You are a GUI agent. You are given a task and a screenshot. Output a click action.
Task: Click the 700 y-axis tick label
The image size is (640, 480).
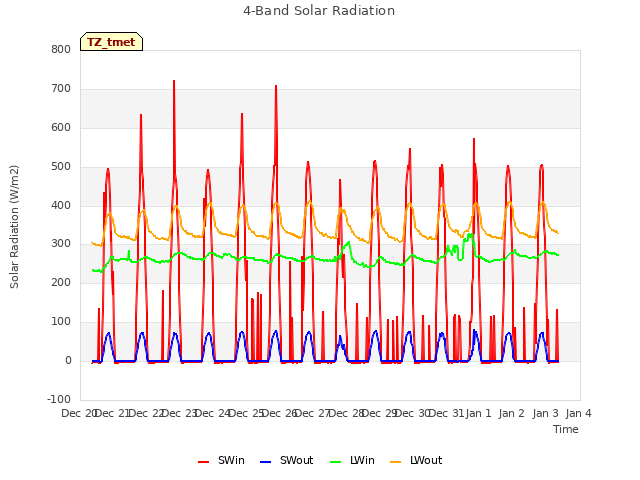[61, 89]
